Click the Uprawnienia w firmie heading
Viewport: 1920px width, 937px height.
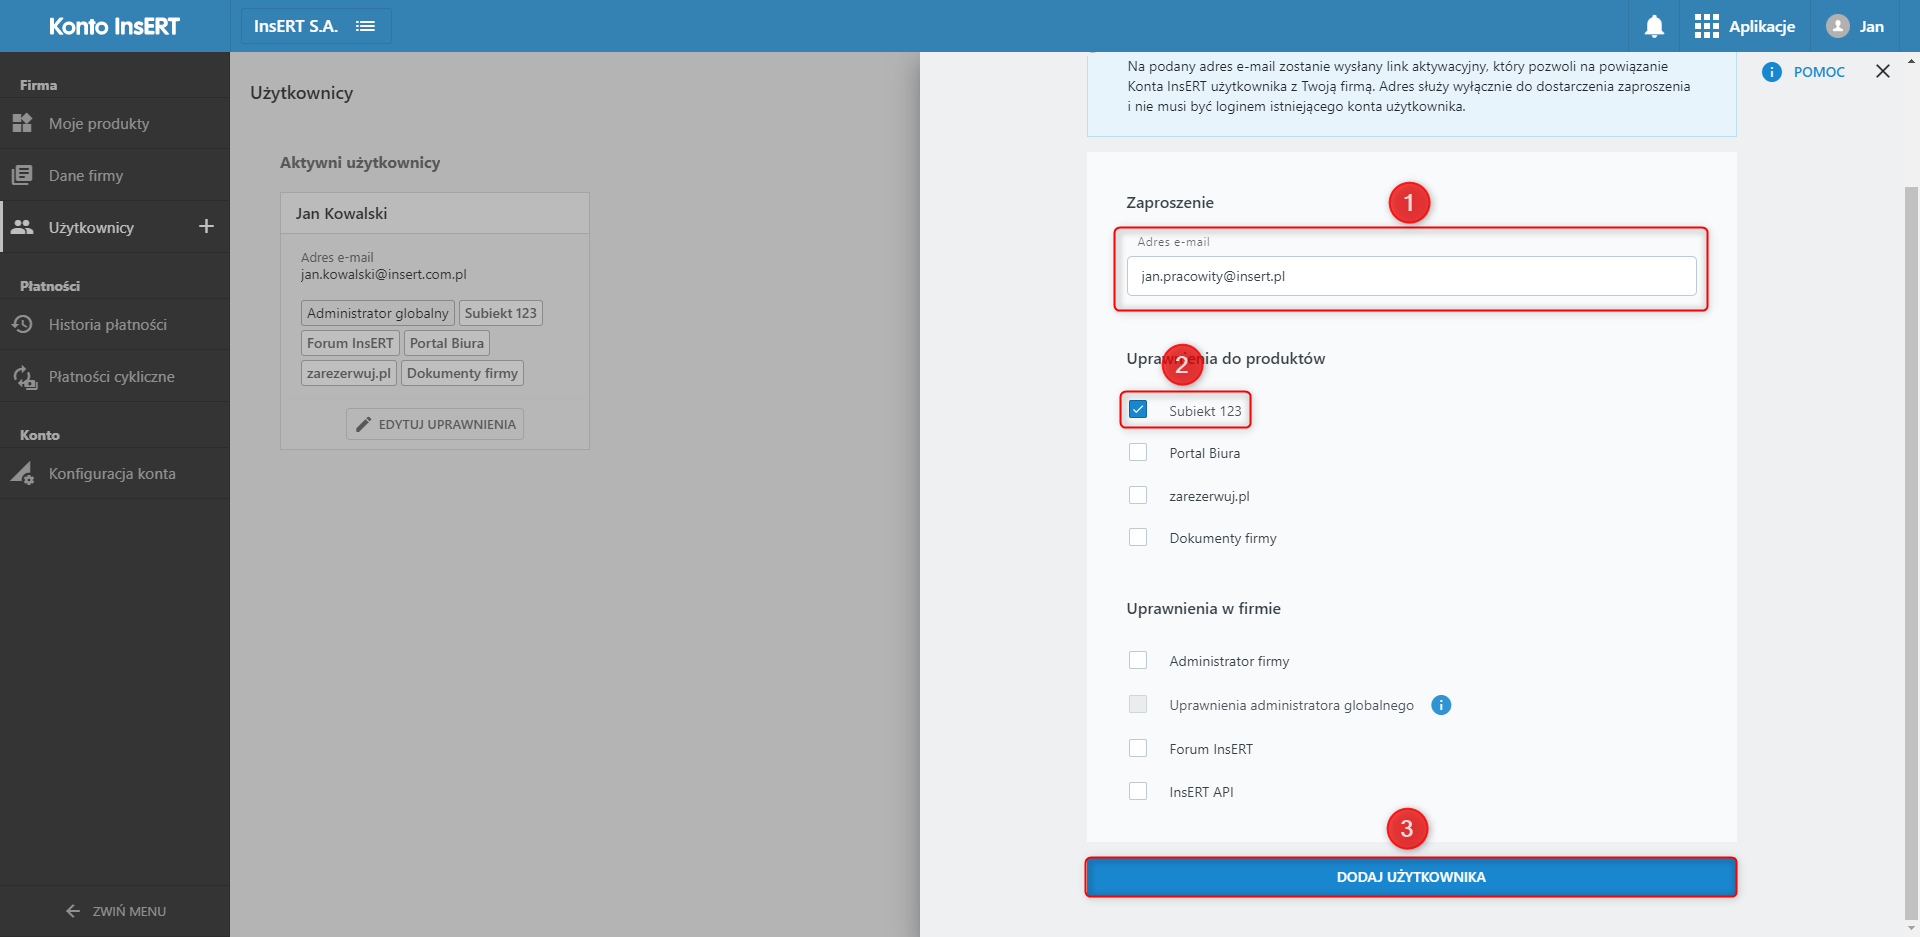pos(1203,608)
